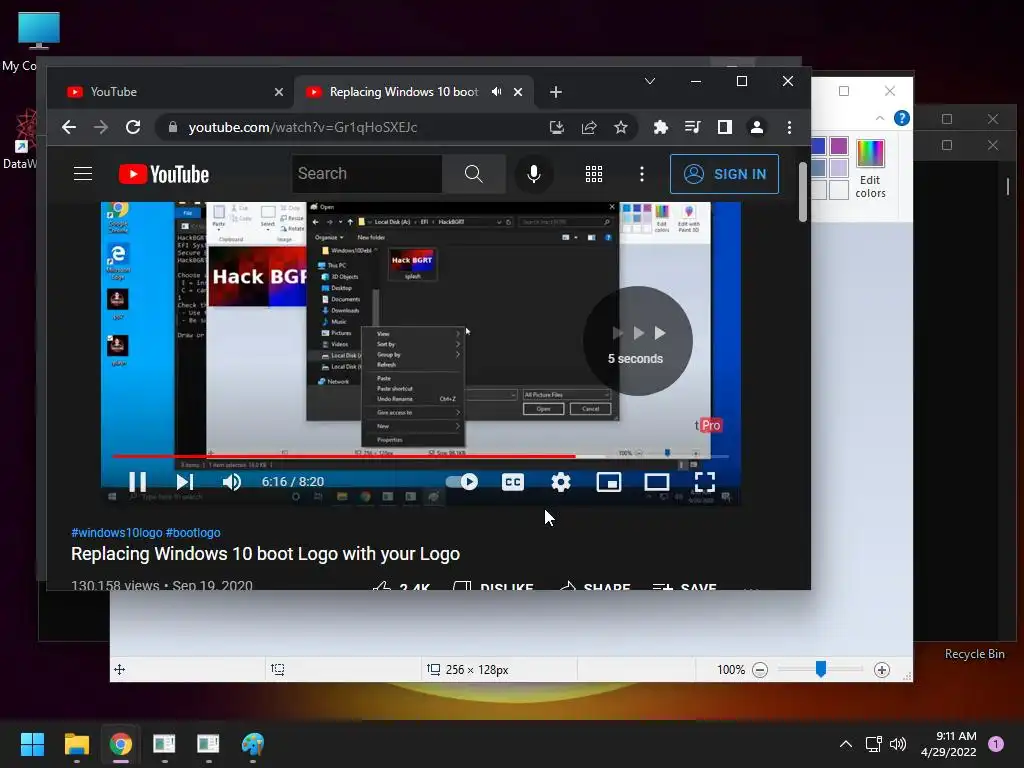
Task: Zoom out in Paint status bar
Action: point(760,669)
